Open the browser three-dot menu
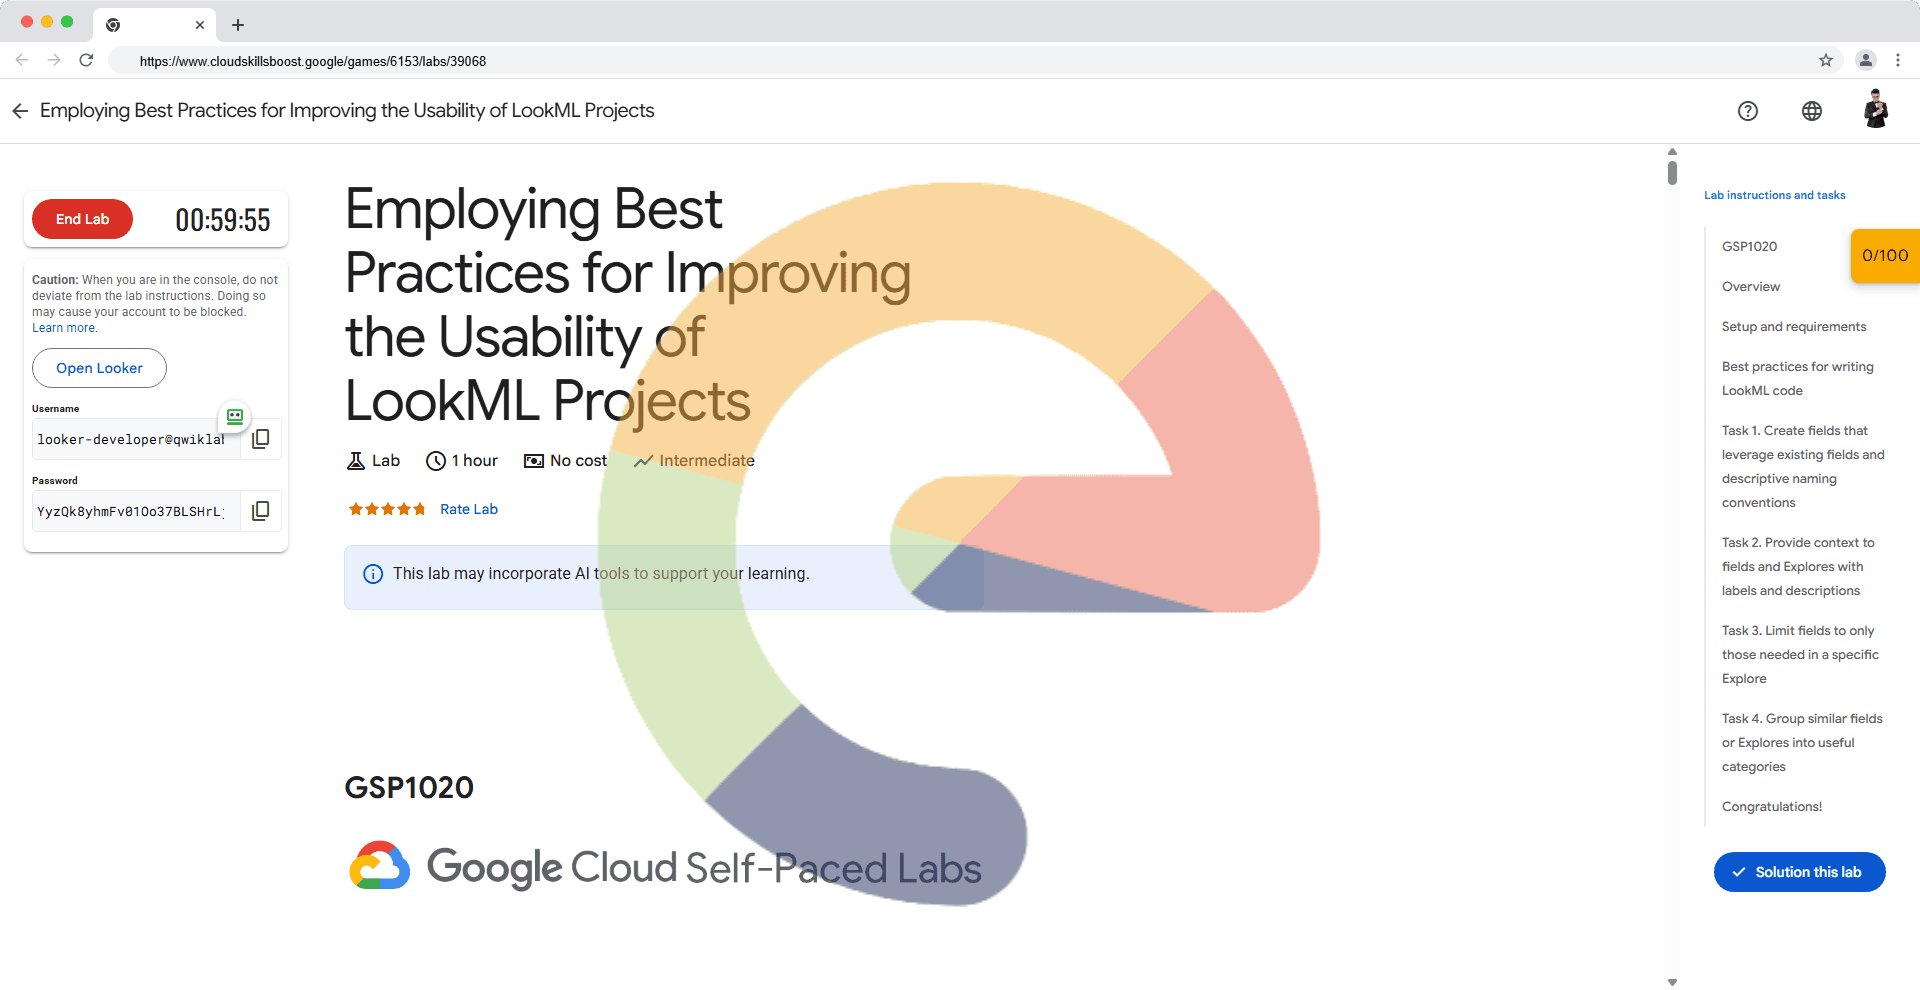1920x990 pixels. coord(1897,61)
